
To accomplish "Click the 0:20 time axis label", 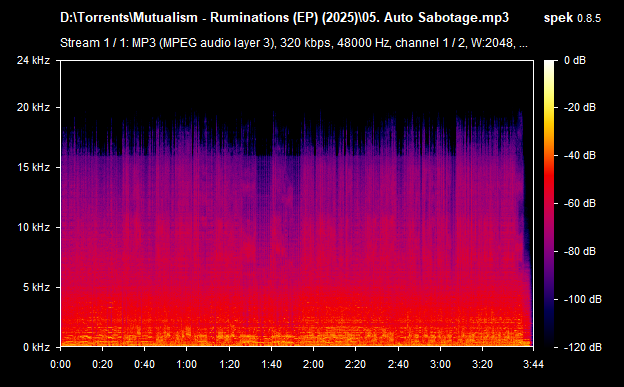I will coord(103,364).
